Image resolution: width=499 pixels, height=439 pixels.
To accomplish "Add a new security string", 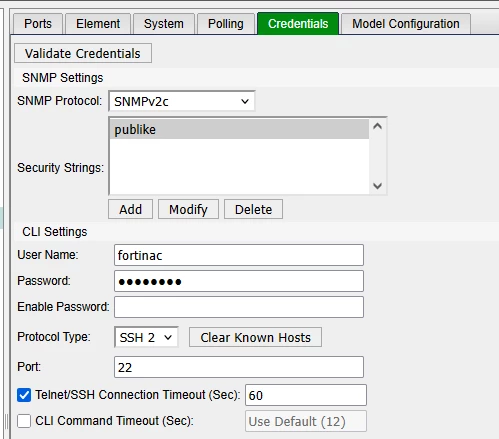I will pyautogui.click(x=130, y=209).
